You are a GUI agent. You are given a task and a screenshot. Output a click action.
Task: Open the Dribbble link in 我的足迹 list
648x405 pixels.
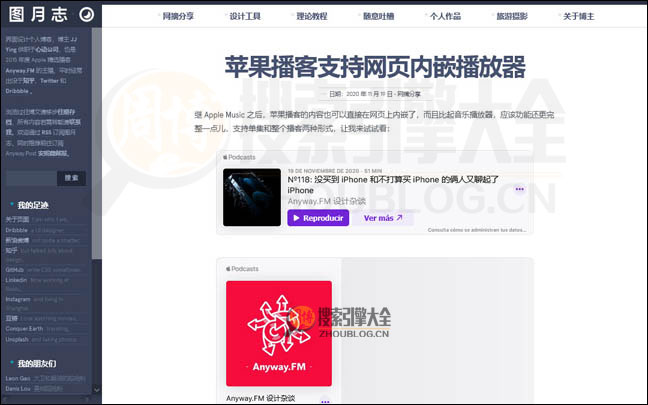coord(17,230)
